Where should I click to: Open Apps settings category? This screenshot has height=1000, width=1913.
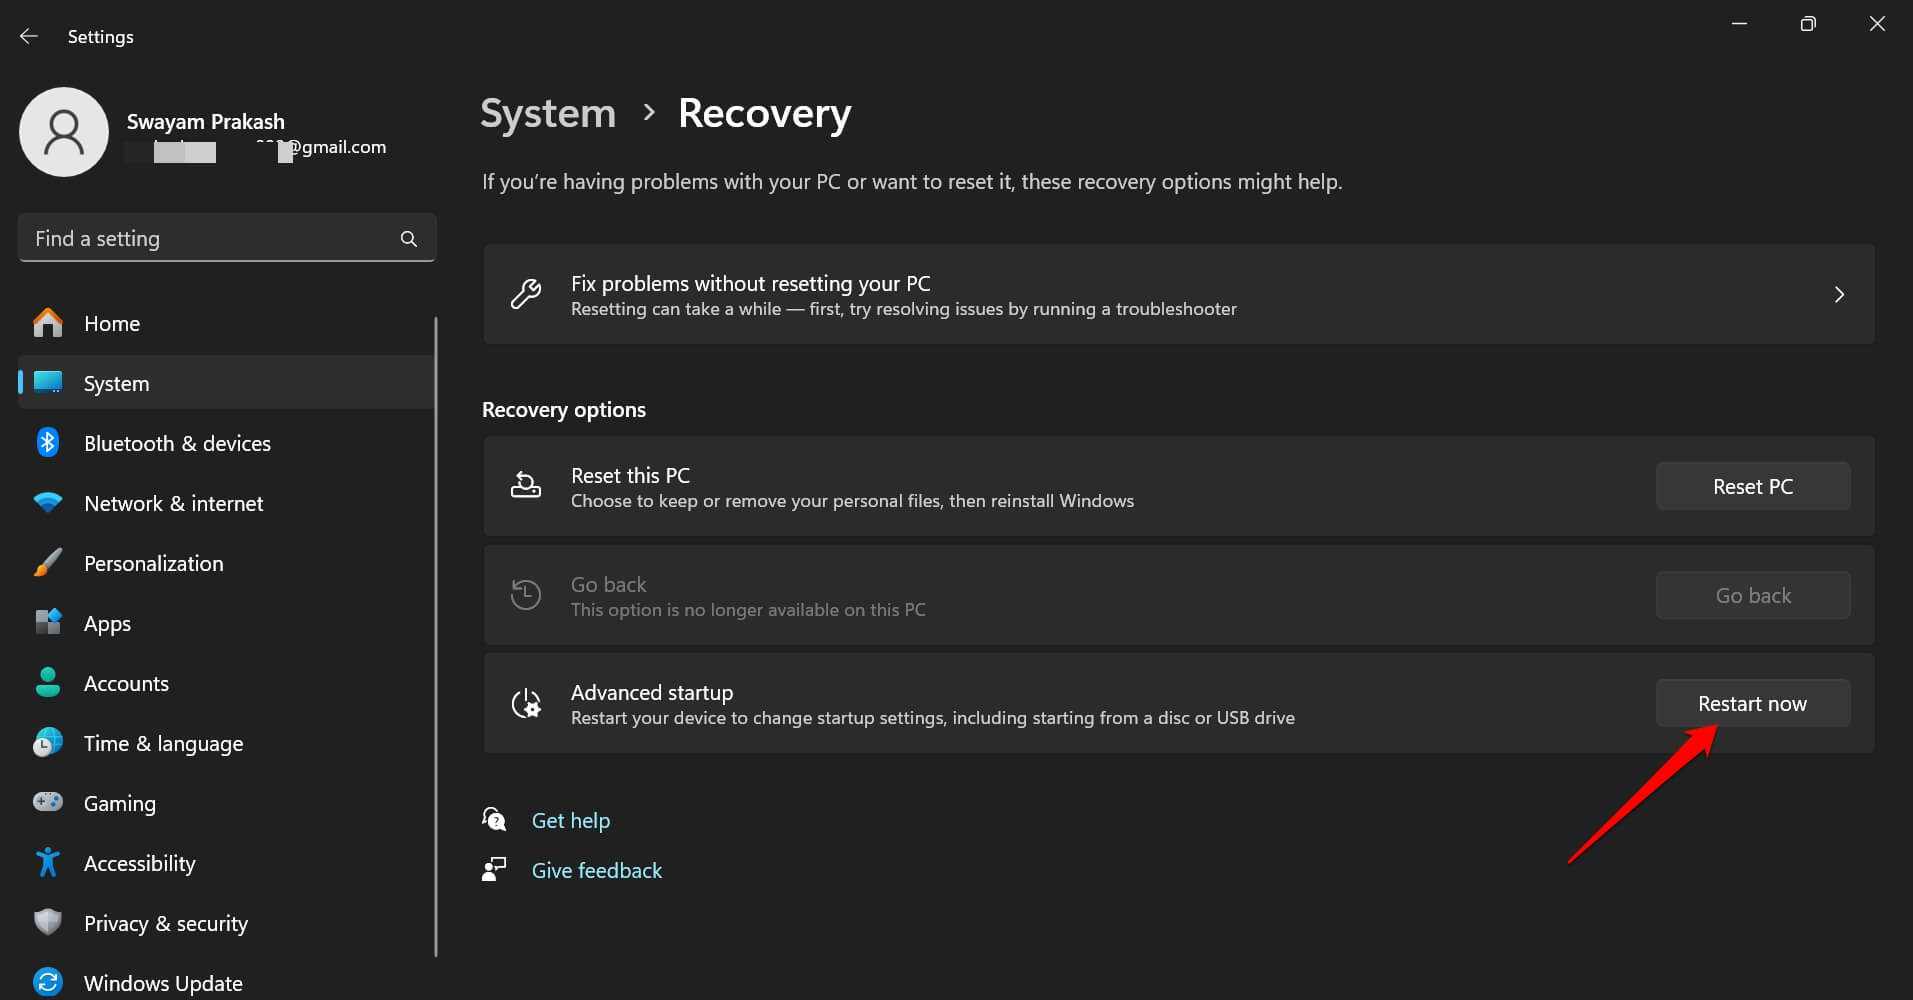pos(227,623)
